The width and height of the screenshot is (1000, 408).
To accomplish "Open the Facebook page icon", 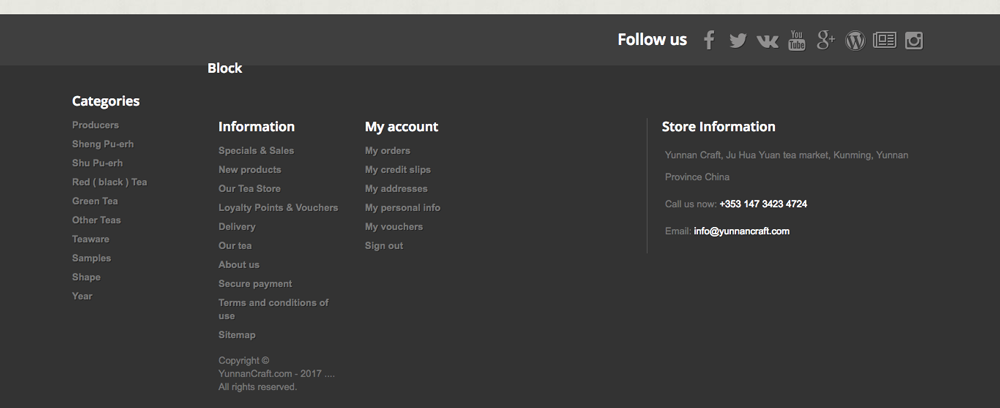I will pyautogui.click(x=709, y=40).
